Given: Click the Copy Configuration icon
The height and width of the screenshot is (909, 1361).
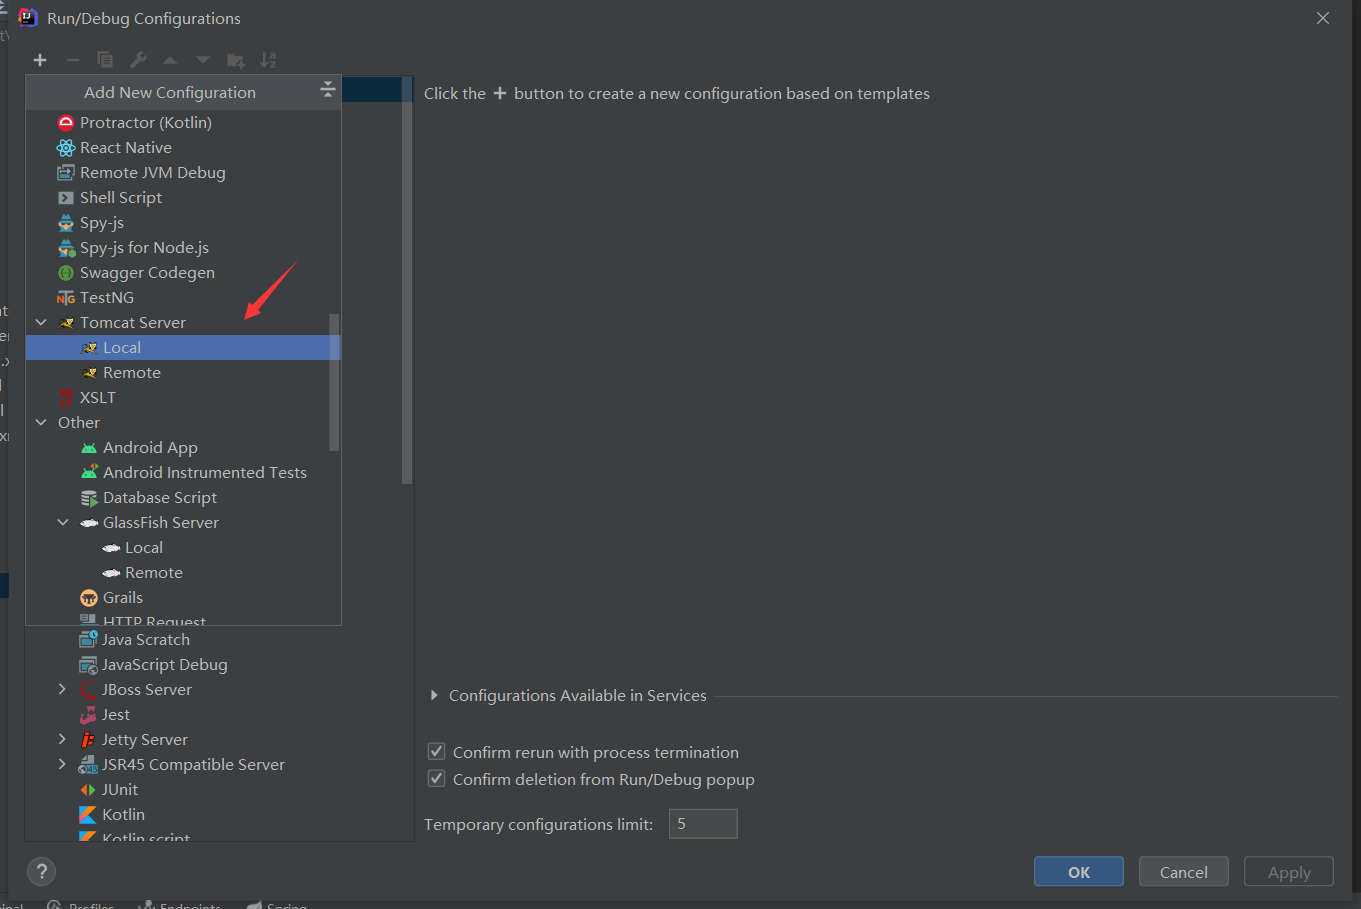Looking at the screenshot, I should click(x=105, y=60).
